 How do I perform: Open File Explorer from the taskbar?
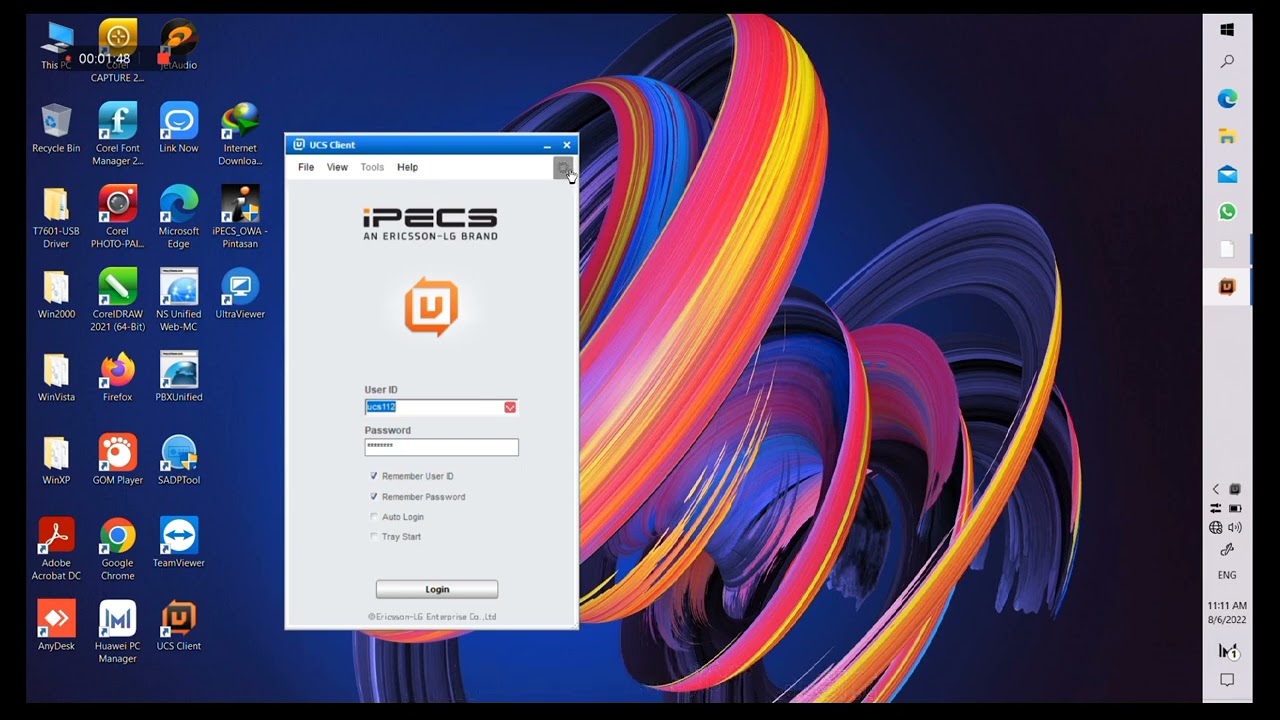click(1227, 136)
